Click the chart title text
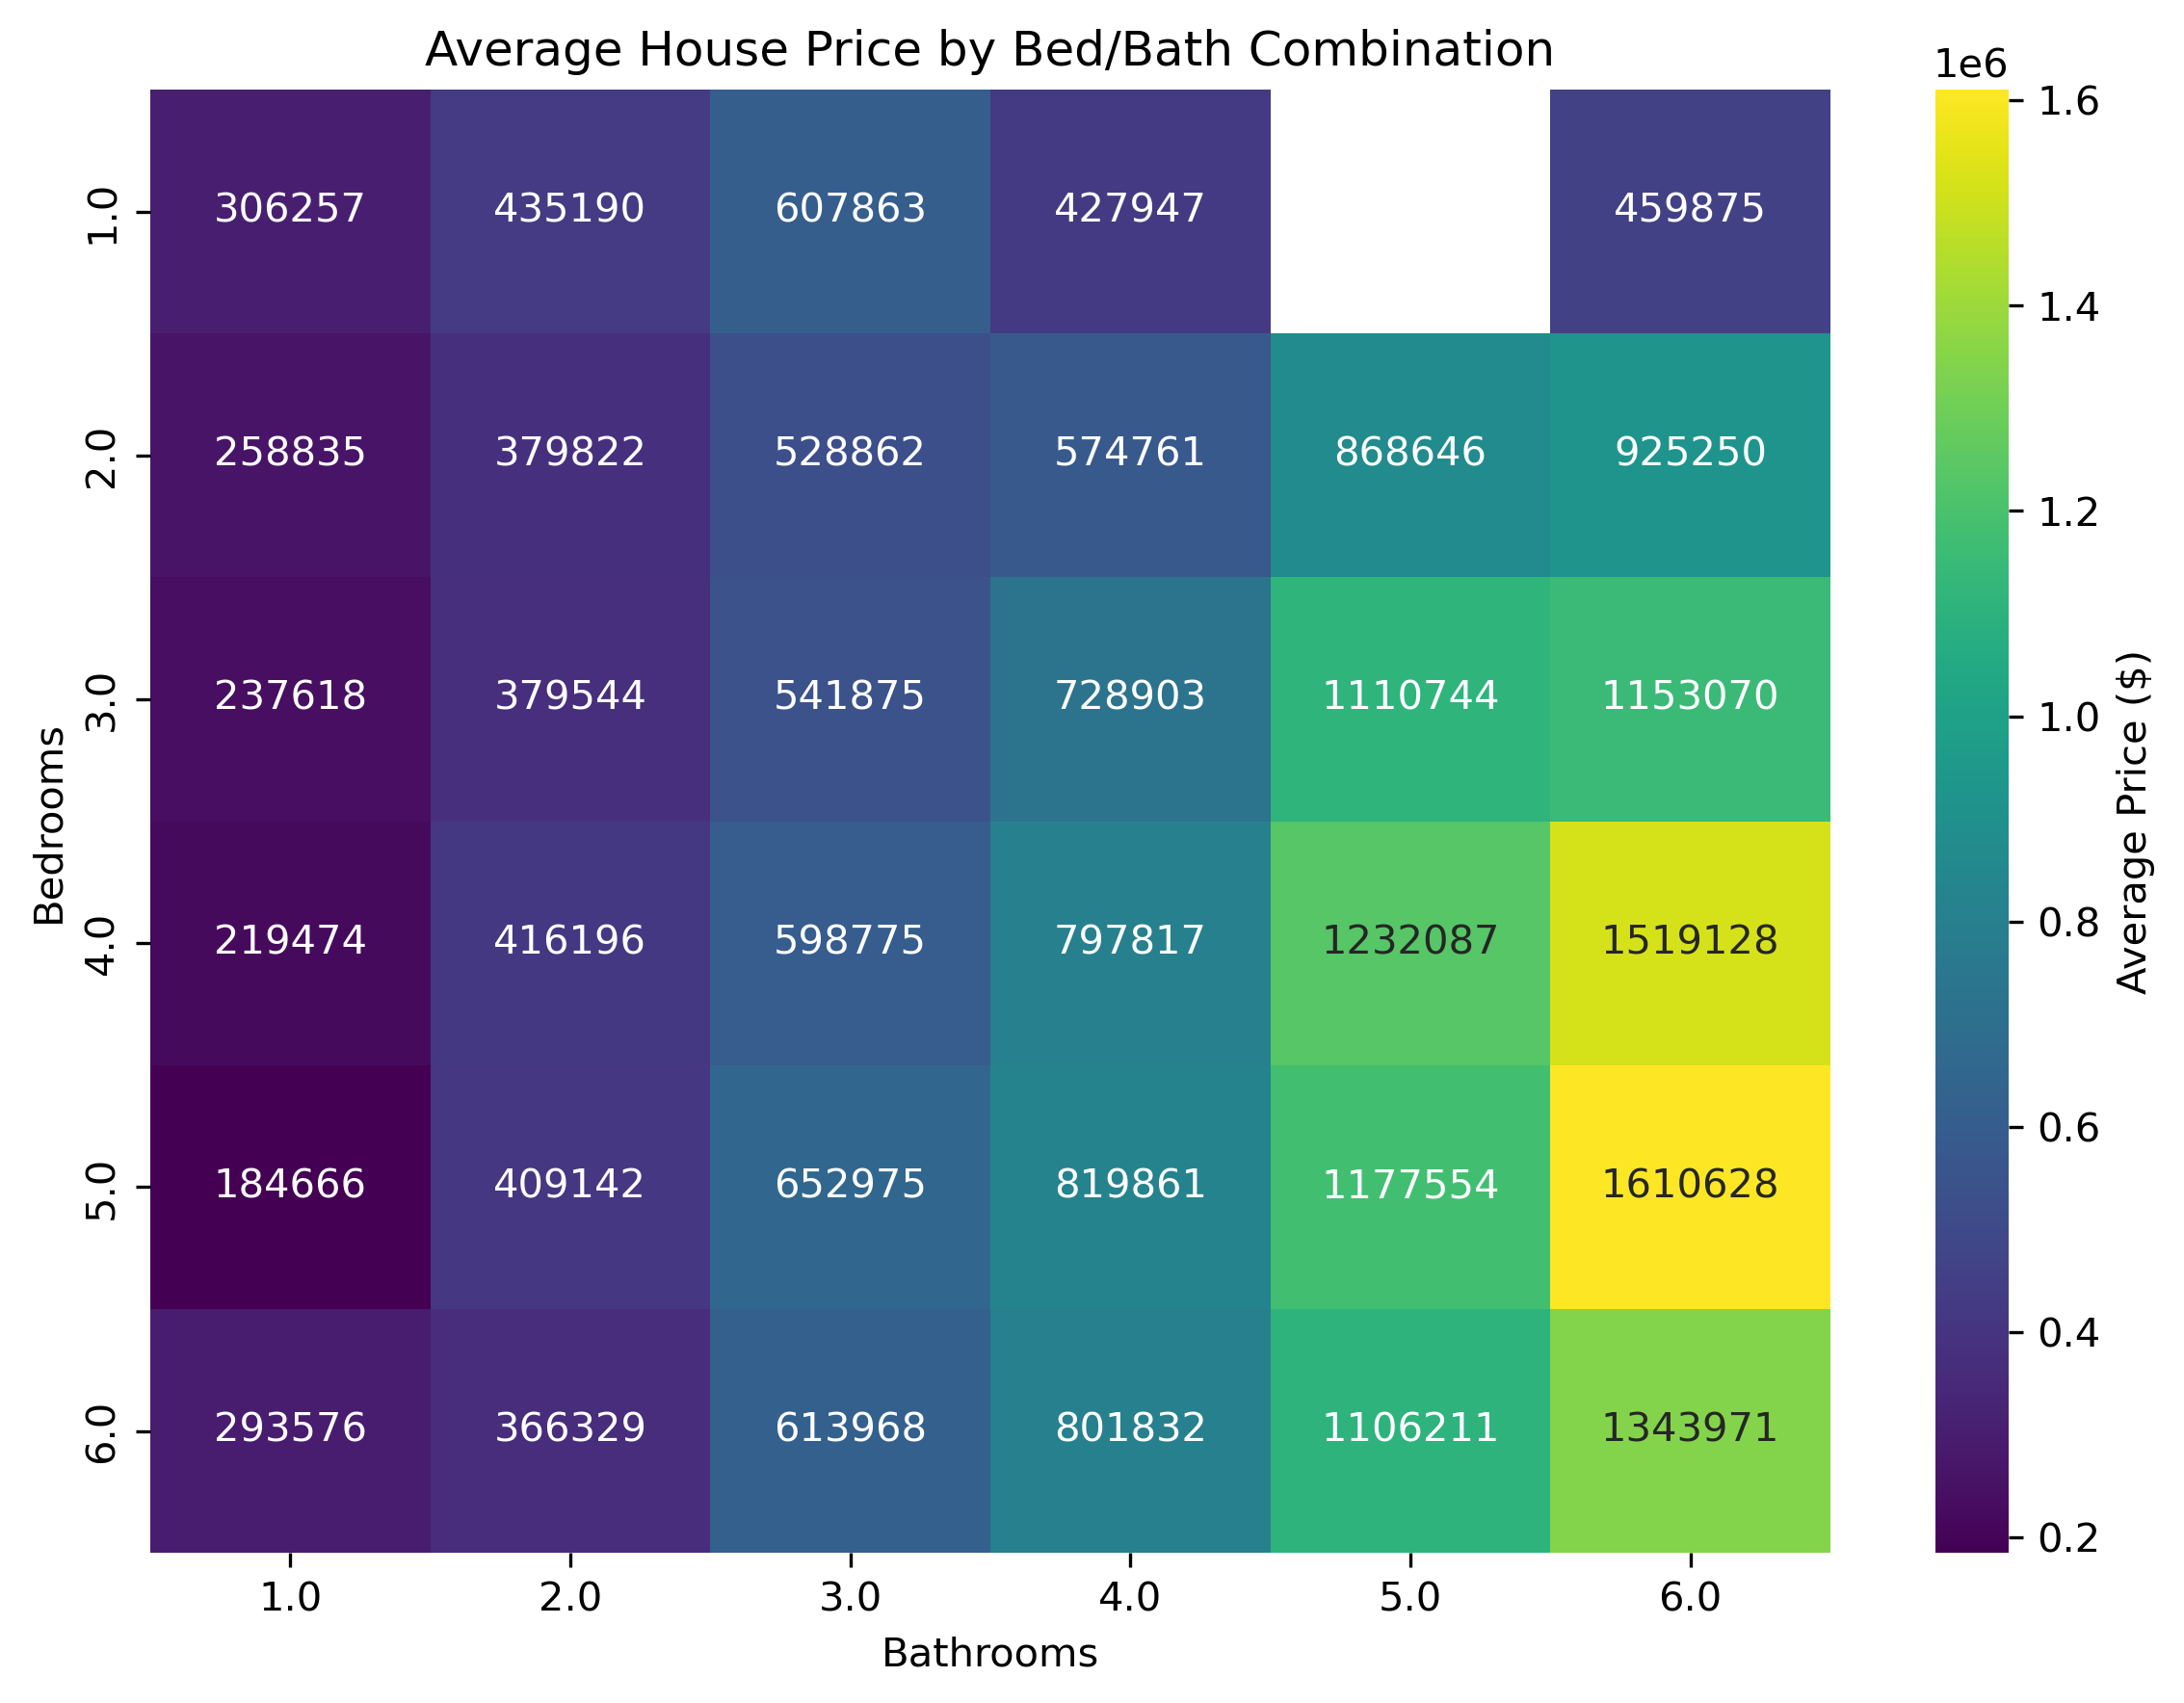 [989, 50]
